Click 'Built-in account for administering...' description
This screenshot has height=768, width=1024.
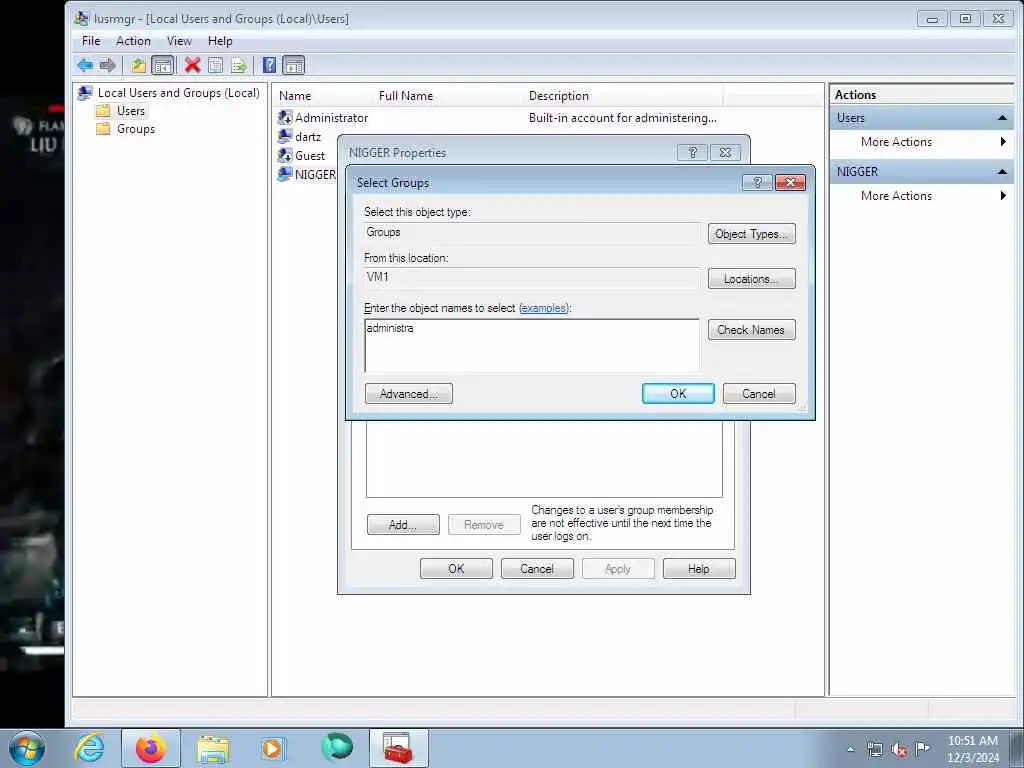pyautogui.click(x=622, y=118)
